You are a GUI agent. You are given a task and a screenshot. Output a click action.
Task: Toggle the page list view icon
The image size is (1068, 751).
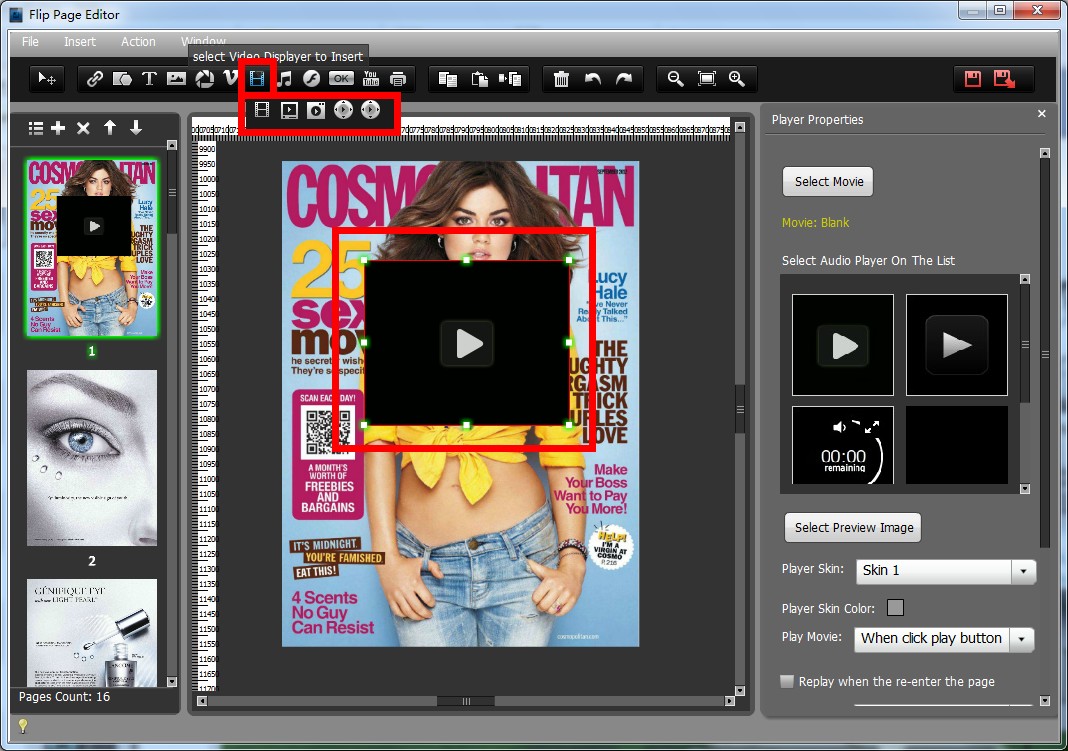tap(35, 128)
